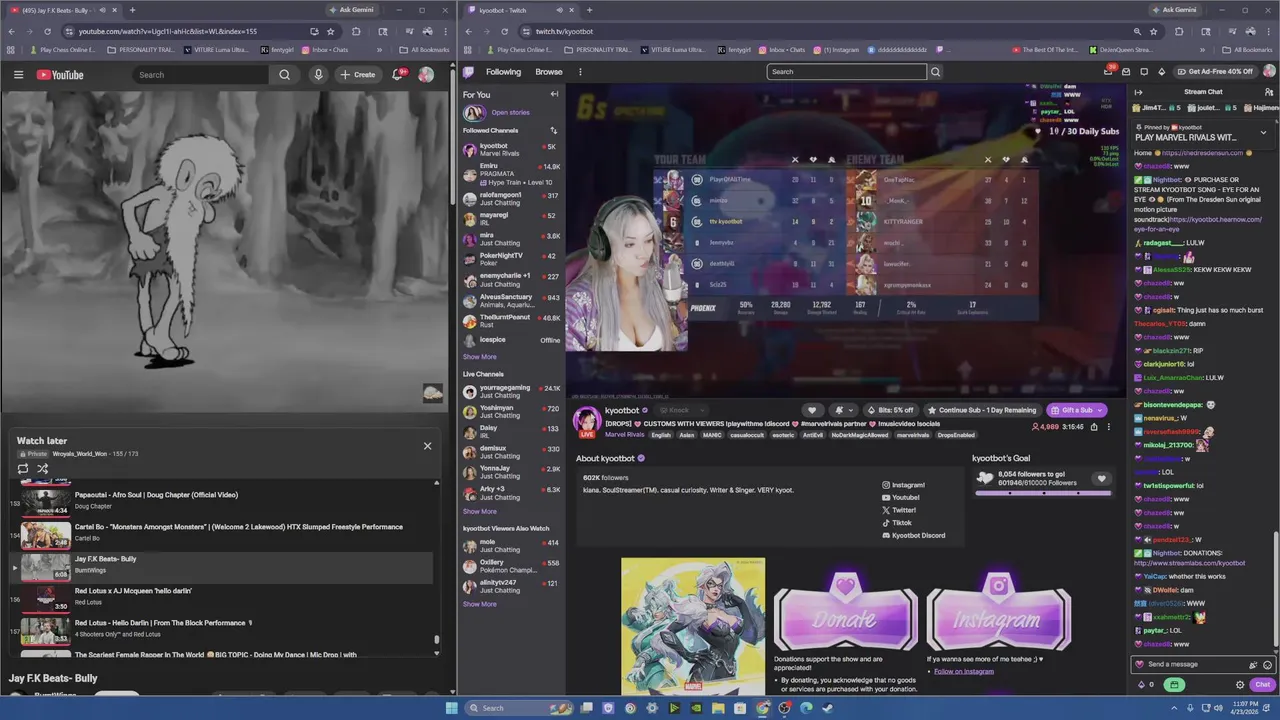The image size is (1280, 720).
Task: Open Twitch Get Bits icon
Action: coord(1162,72)
